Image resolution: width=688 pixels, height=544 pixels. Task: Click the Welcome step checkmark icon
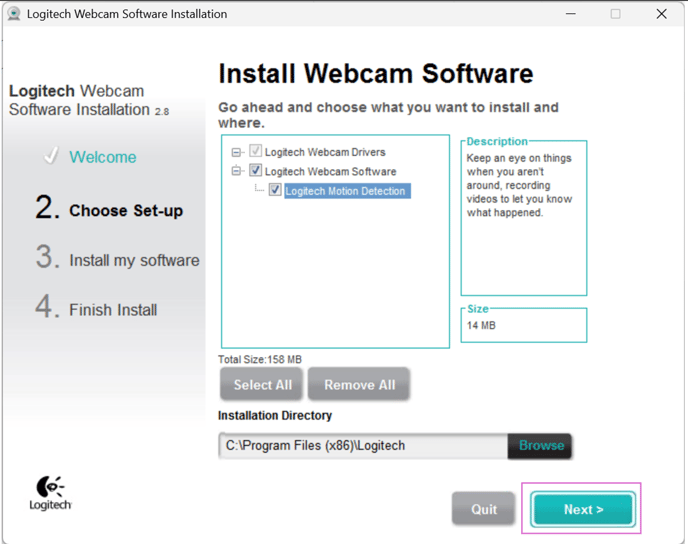51,157
